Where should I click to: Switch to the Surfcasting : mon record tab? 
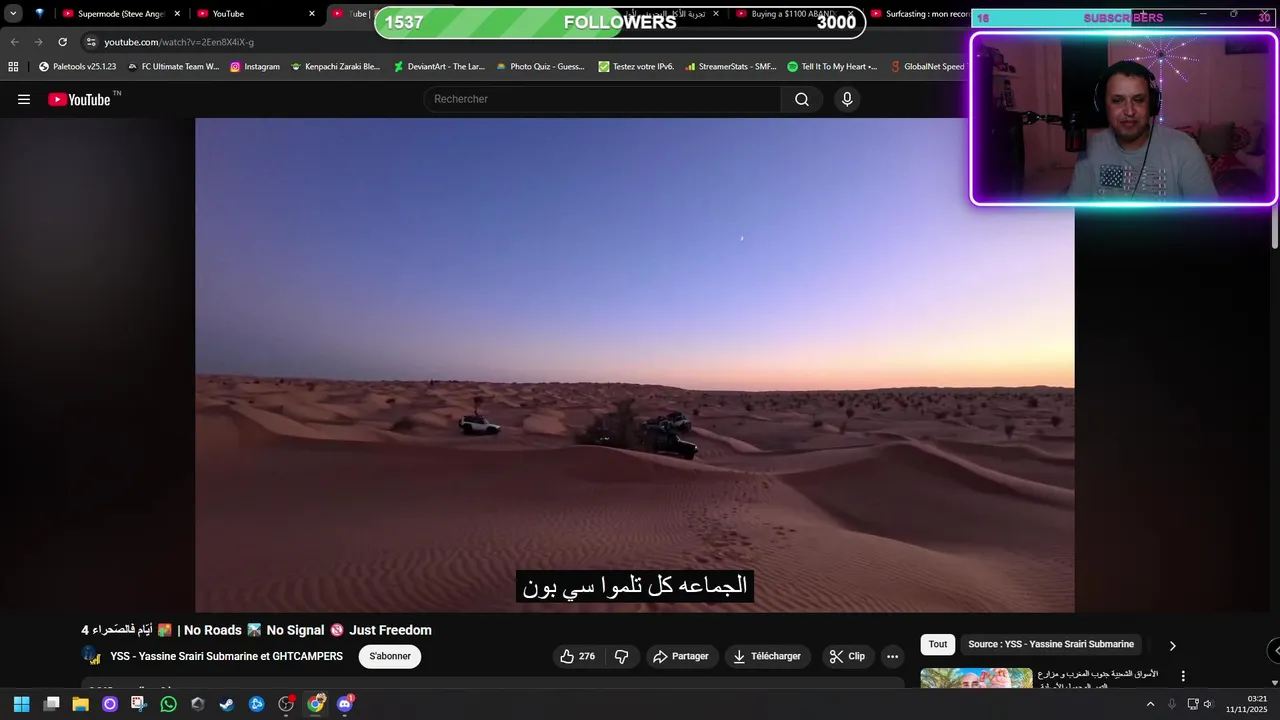point(918,14)
